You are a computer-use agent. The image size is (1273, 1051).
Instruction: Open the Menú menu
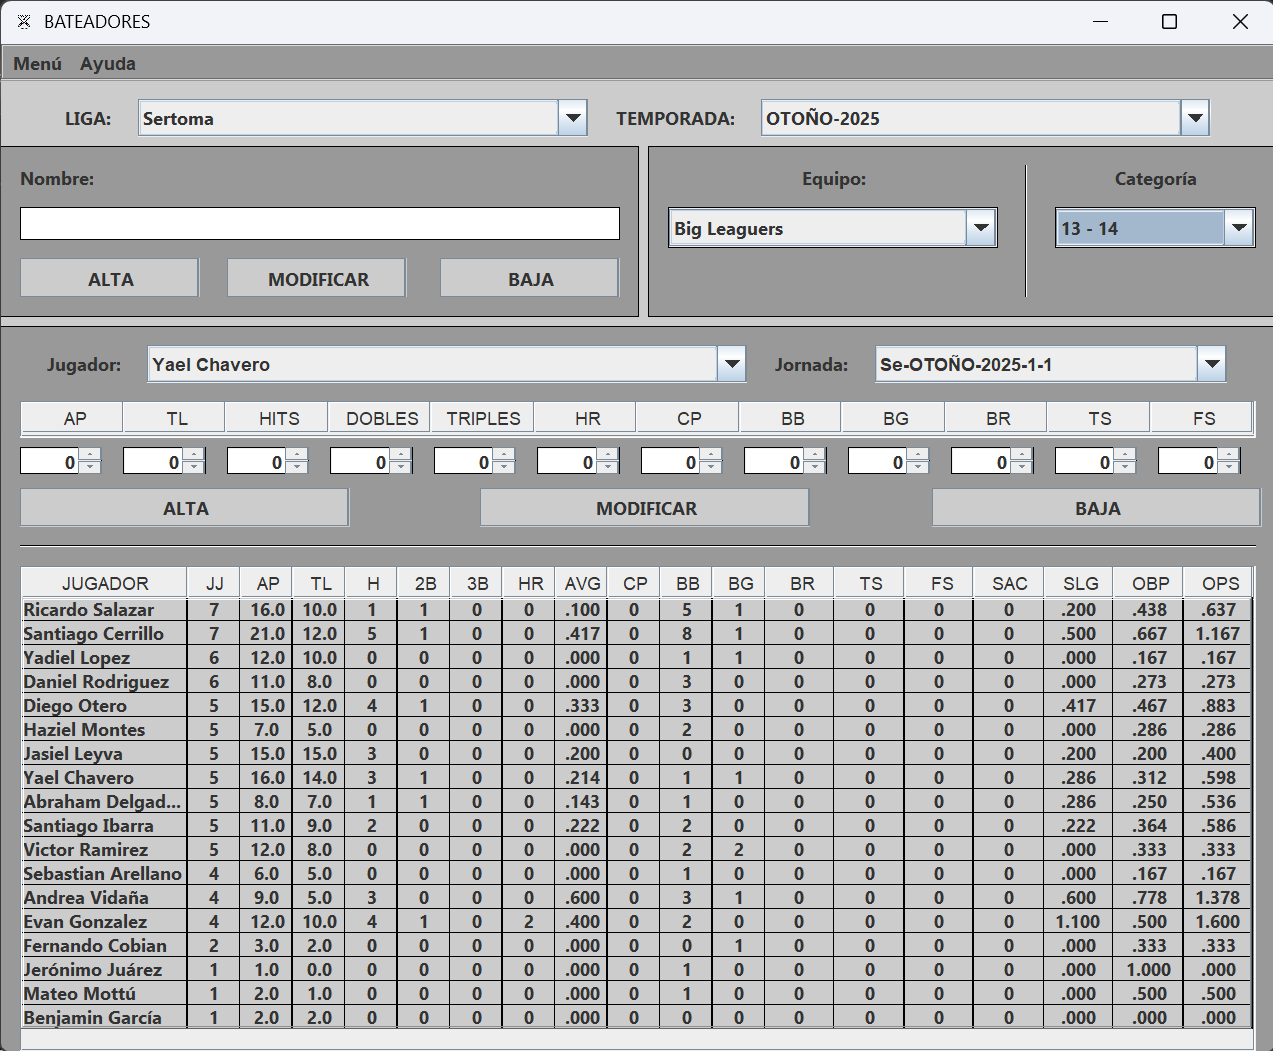click(37, 64)
